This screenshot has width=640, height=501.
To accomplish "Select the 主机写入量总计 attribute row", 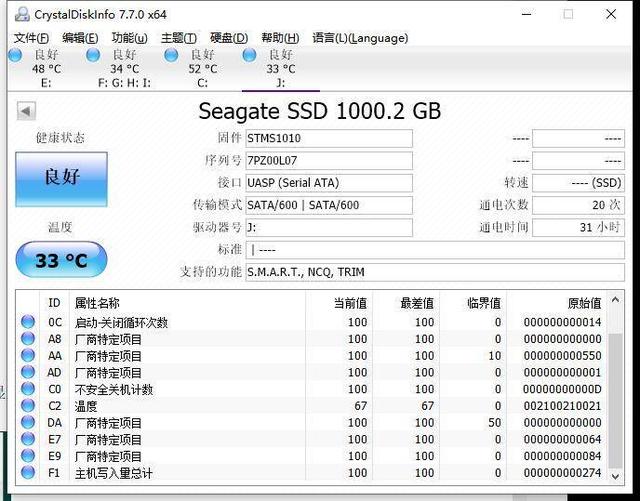I will pos(312,473).
